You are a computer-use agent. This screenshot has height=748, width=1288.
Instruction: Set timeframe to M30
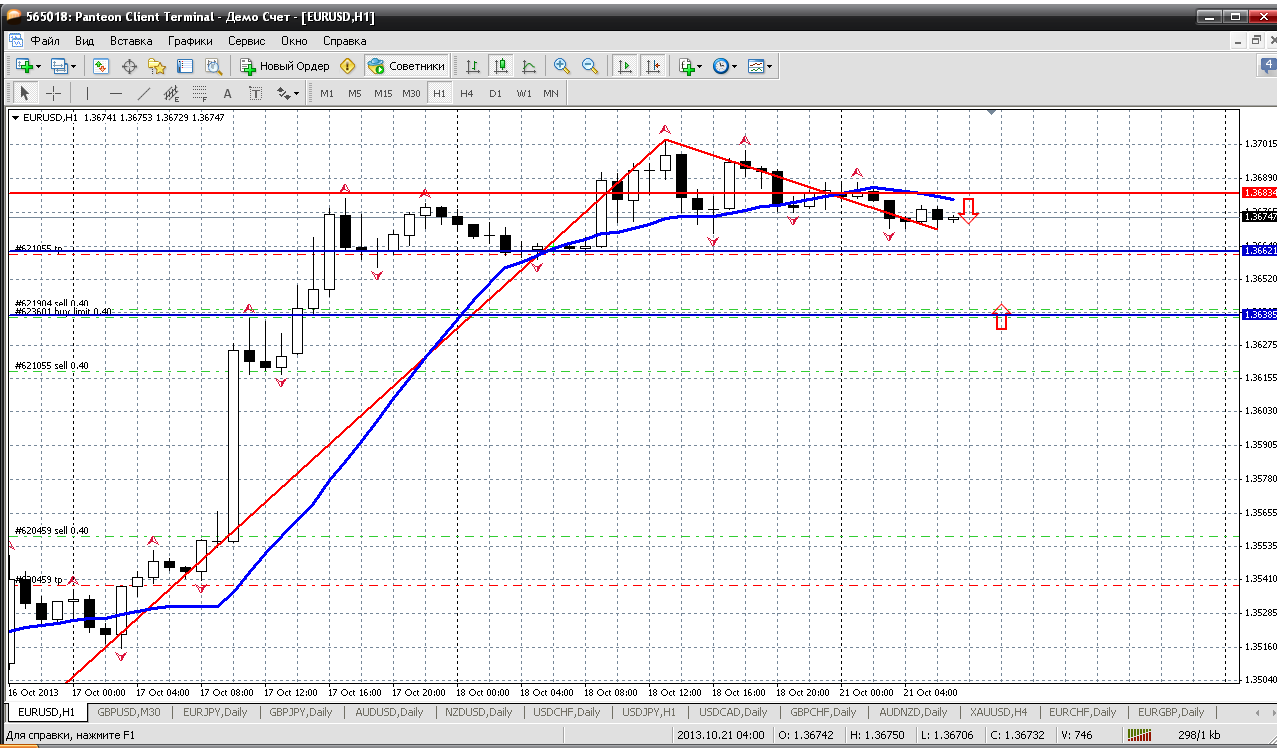(x=411, y=93)
